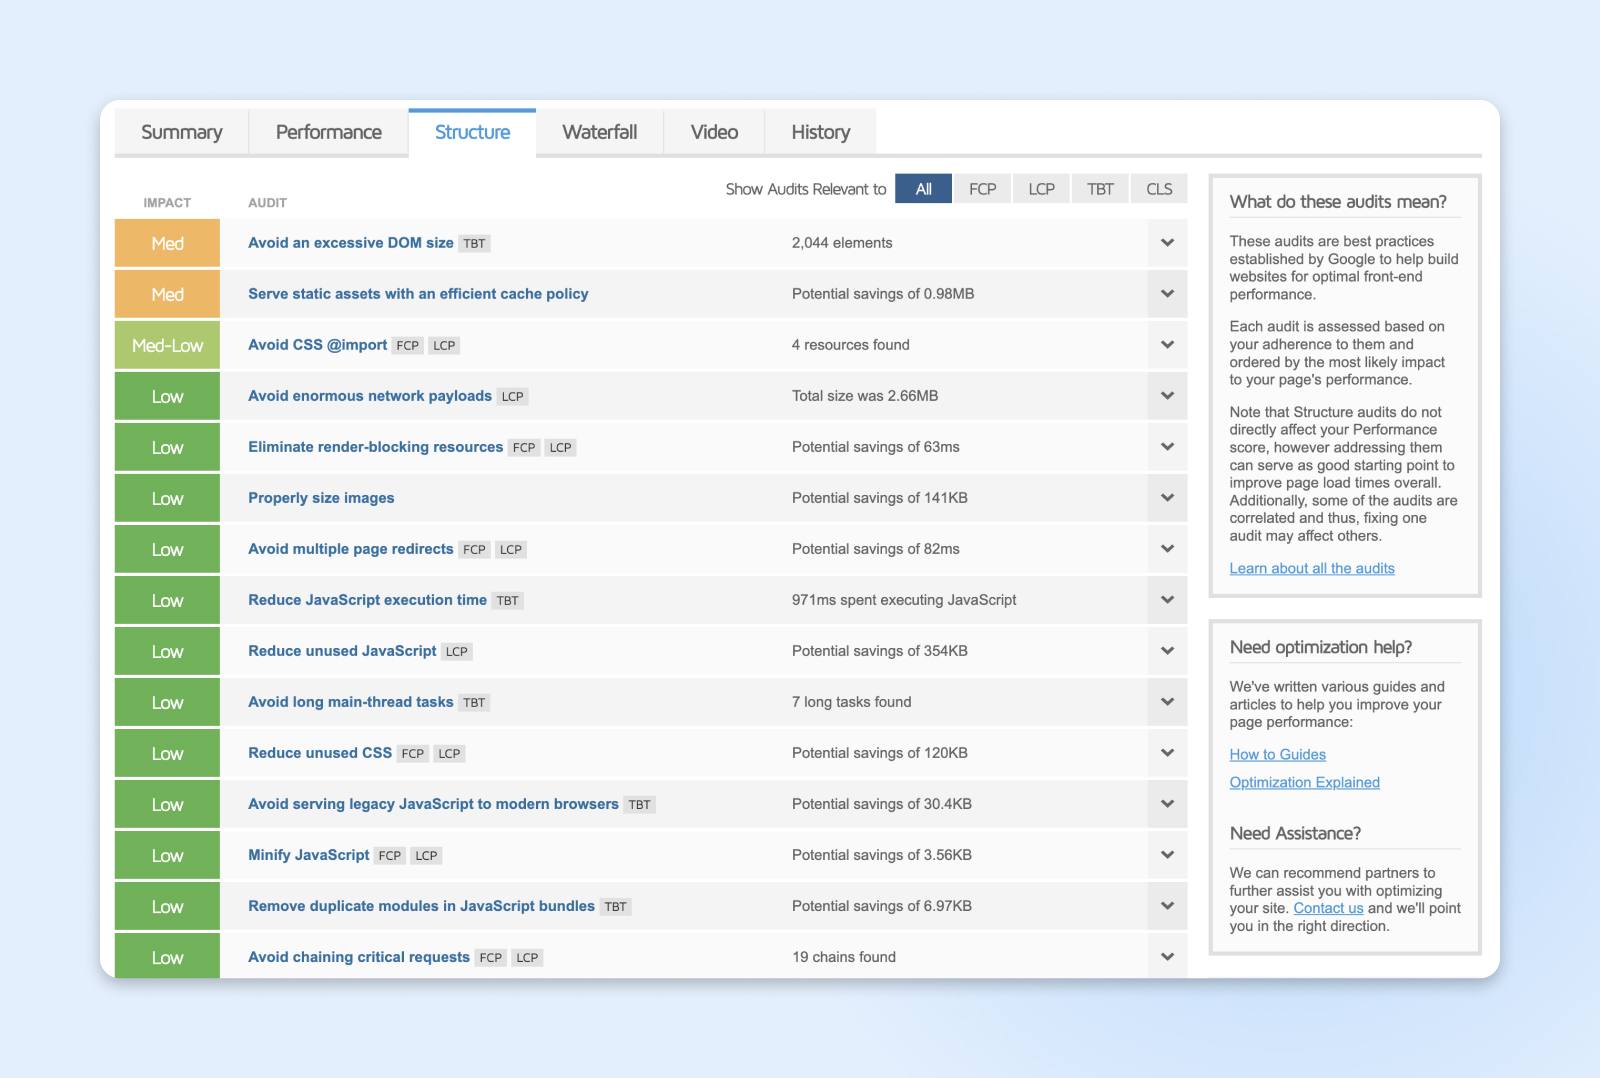Click the FCP tag beside Minify JavaScript
Screen dimensions: 1600x1078
[390, 856]
